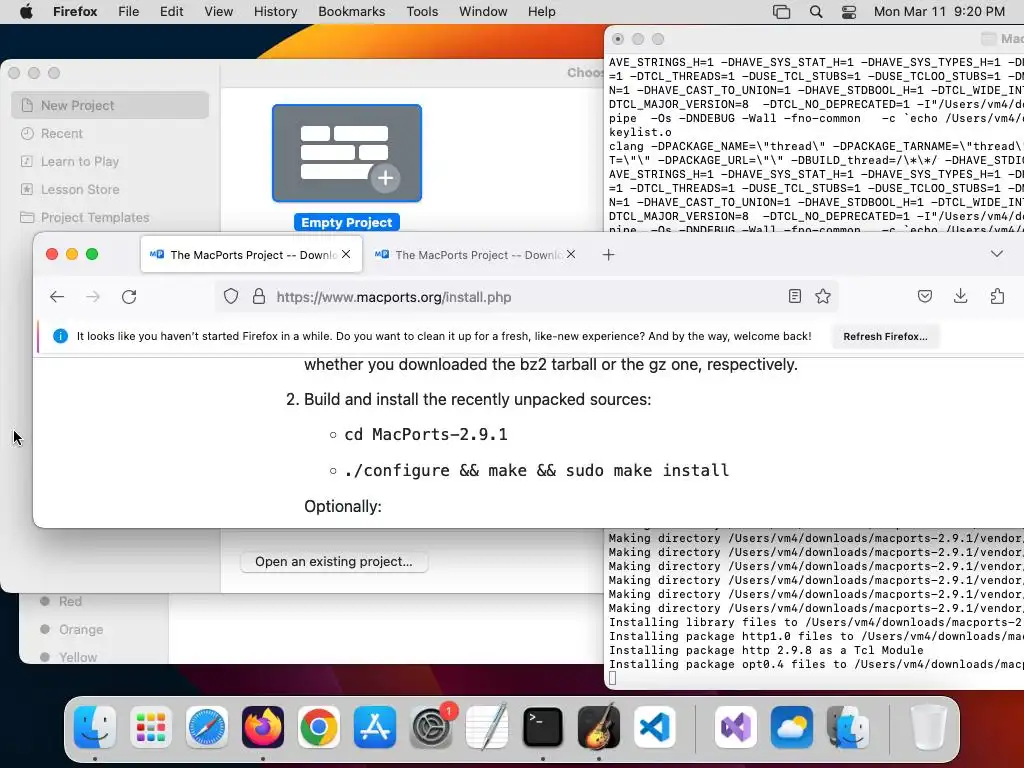Viewport: 1024px width, 768px height.
Task: Launch Visual Studio from the Dock
Action: coord(736,727)
